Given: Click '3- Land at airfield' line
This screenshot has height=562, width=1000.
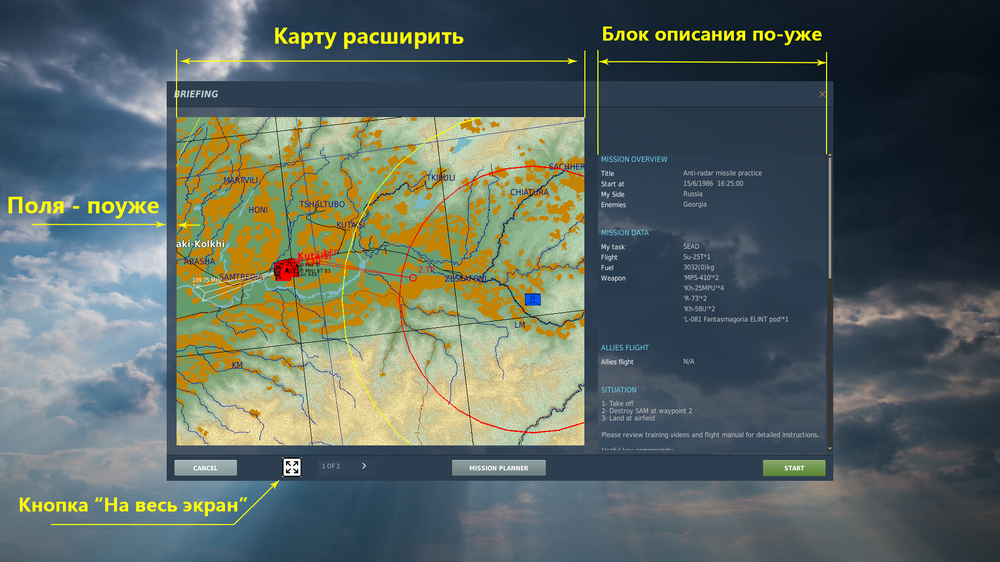Looking at the screenshot, I should 628,418.
